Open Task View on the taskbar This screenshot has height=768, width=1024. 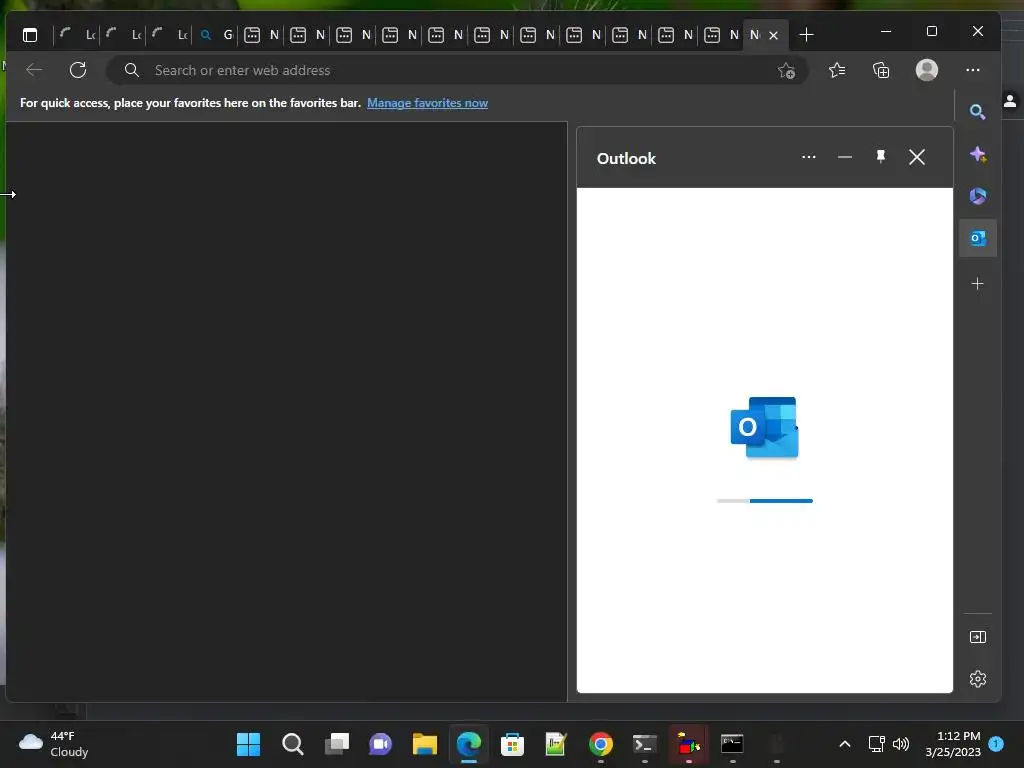click(x=337, y=744)
